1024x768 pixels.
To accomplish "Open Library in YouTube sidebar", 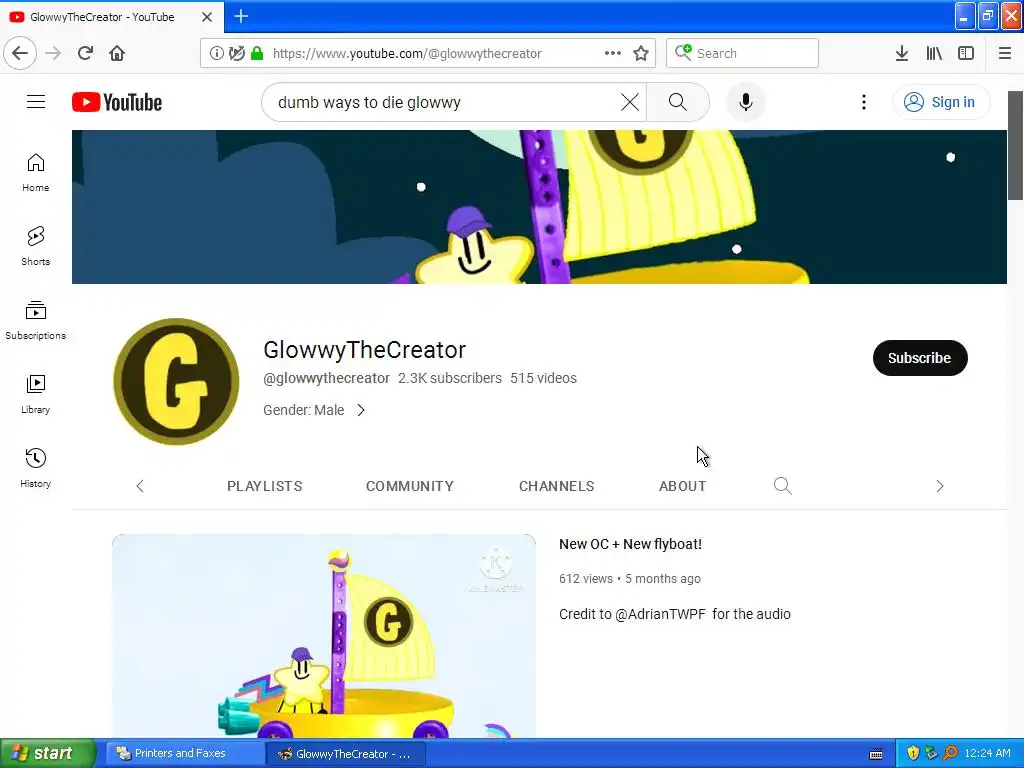I will point(36,394).
